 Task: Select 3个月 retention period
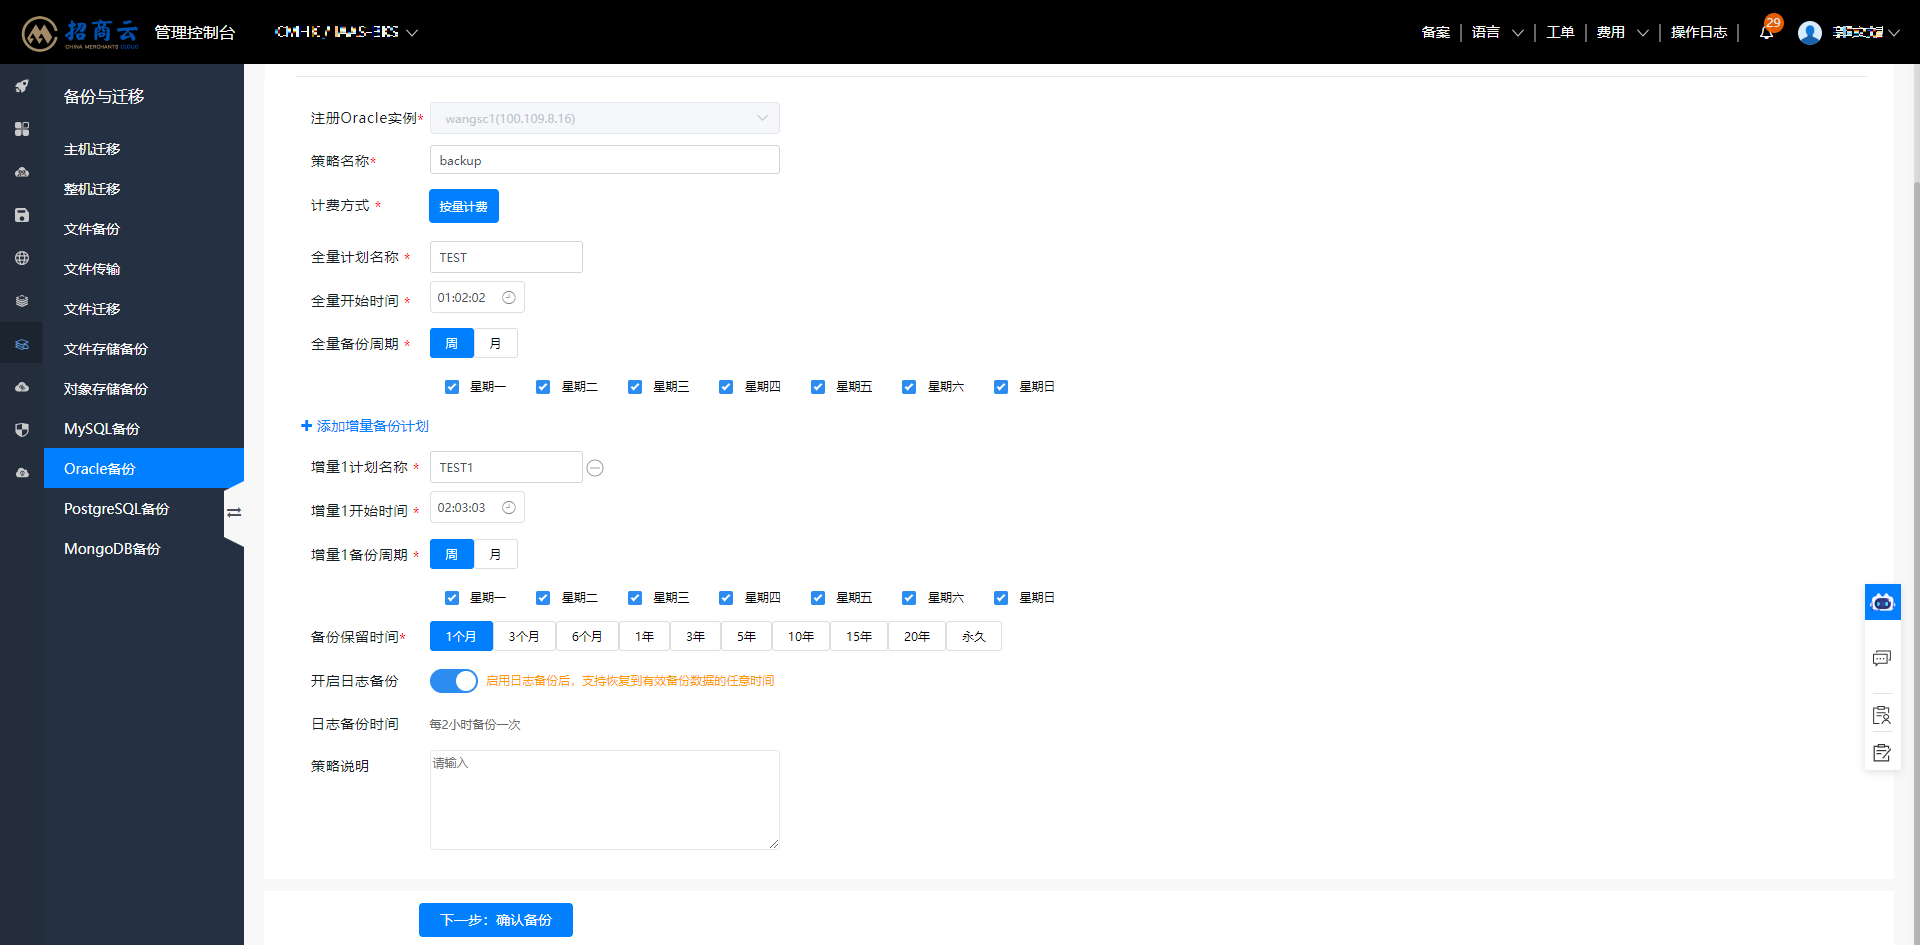pyautogui.click(x=524, y=636)
